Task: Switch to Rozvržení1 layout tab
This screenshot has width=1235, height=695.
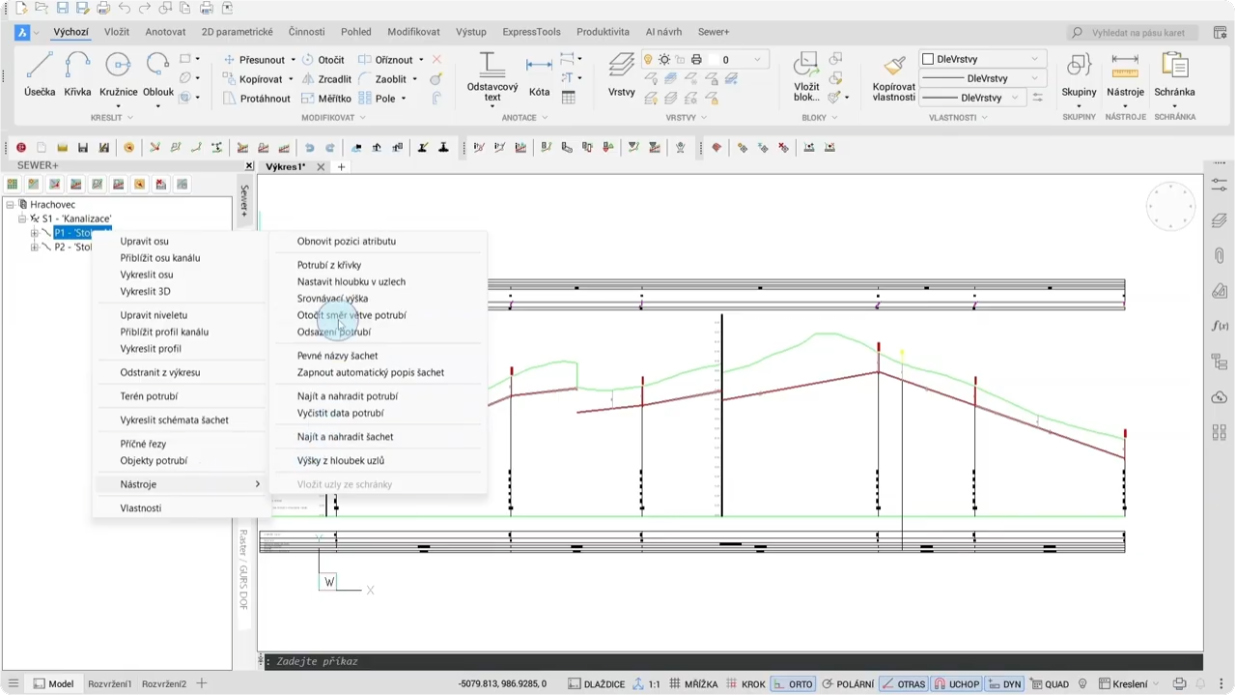Action: [109, 684]
